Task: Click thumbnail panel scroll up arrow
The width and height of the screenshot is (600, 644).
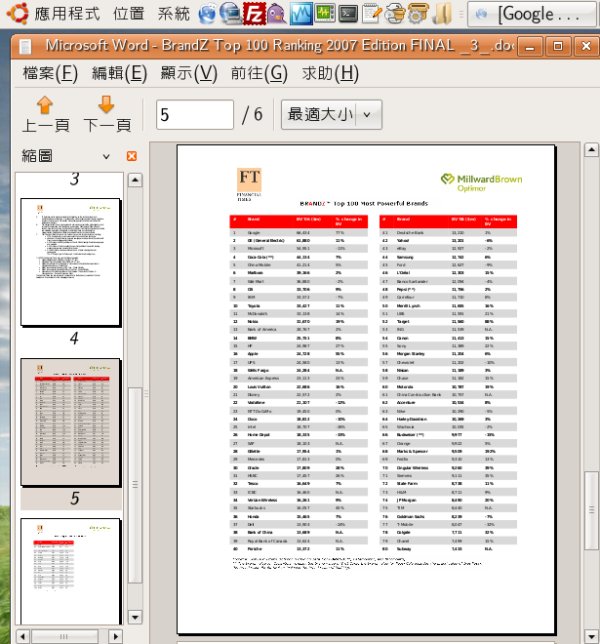Action: 136,180
